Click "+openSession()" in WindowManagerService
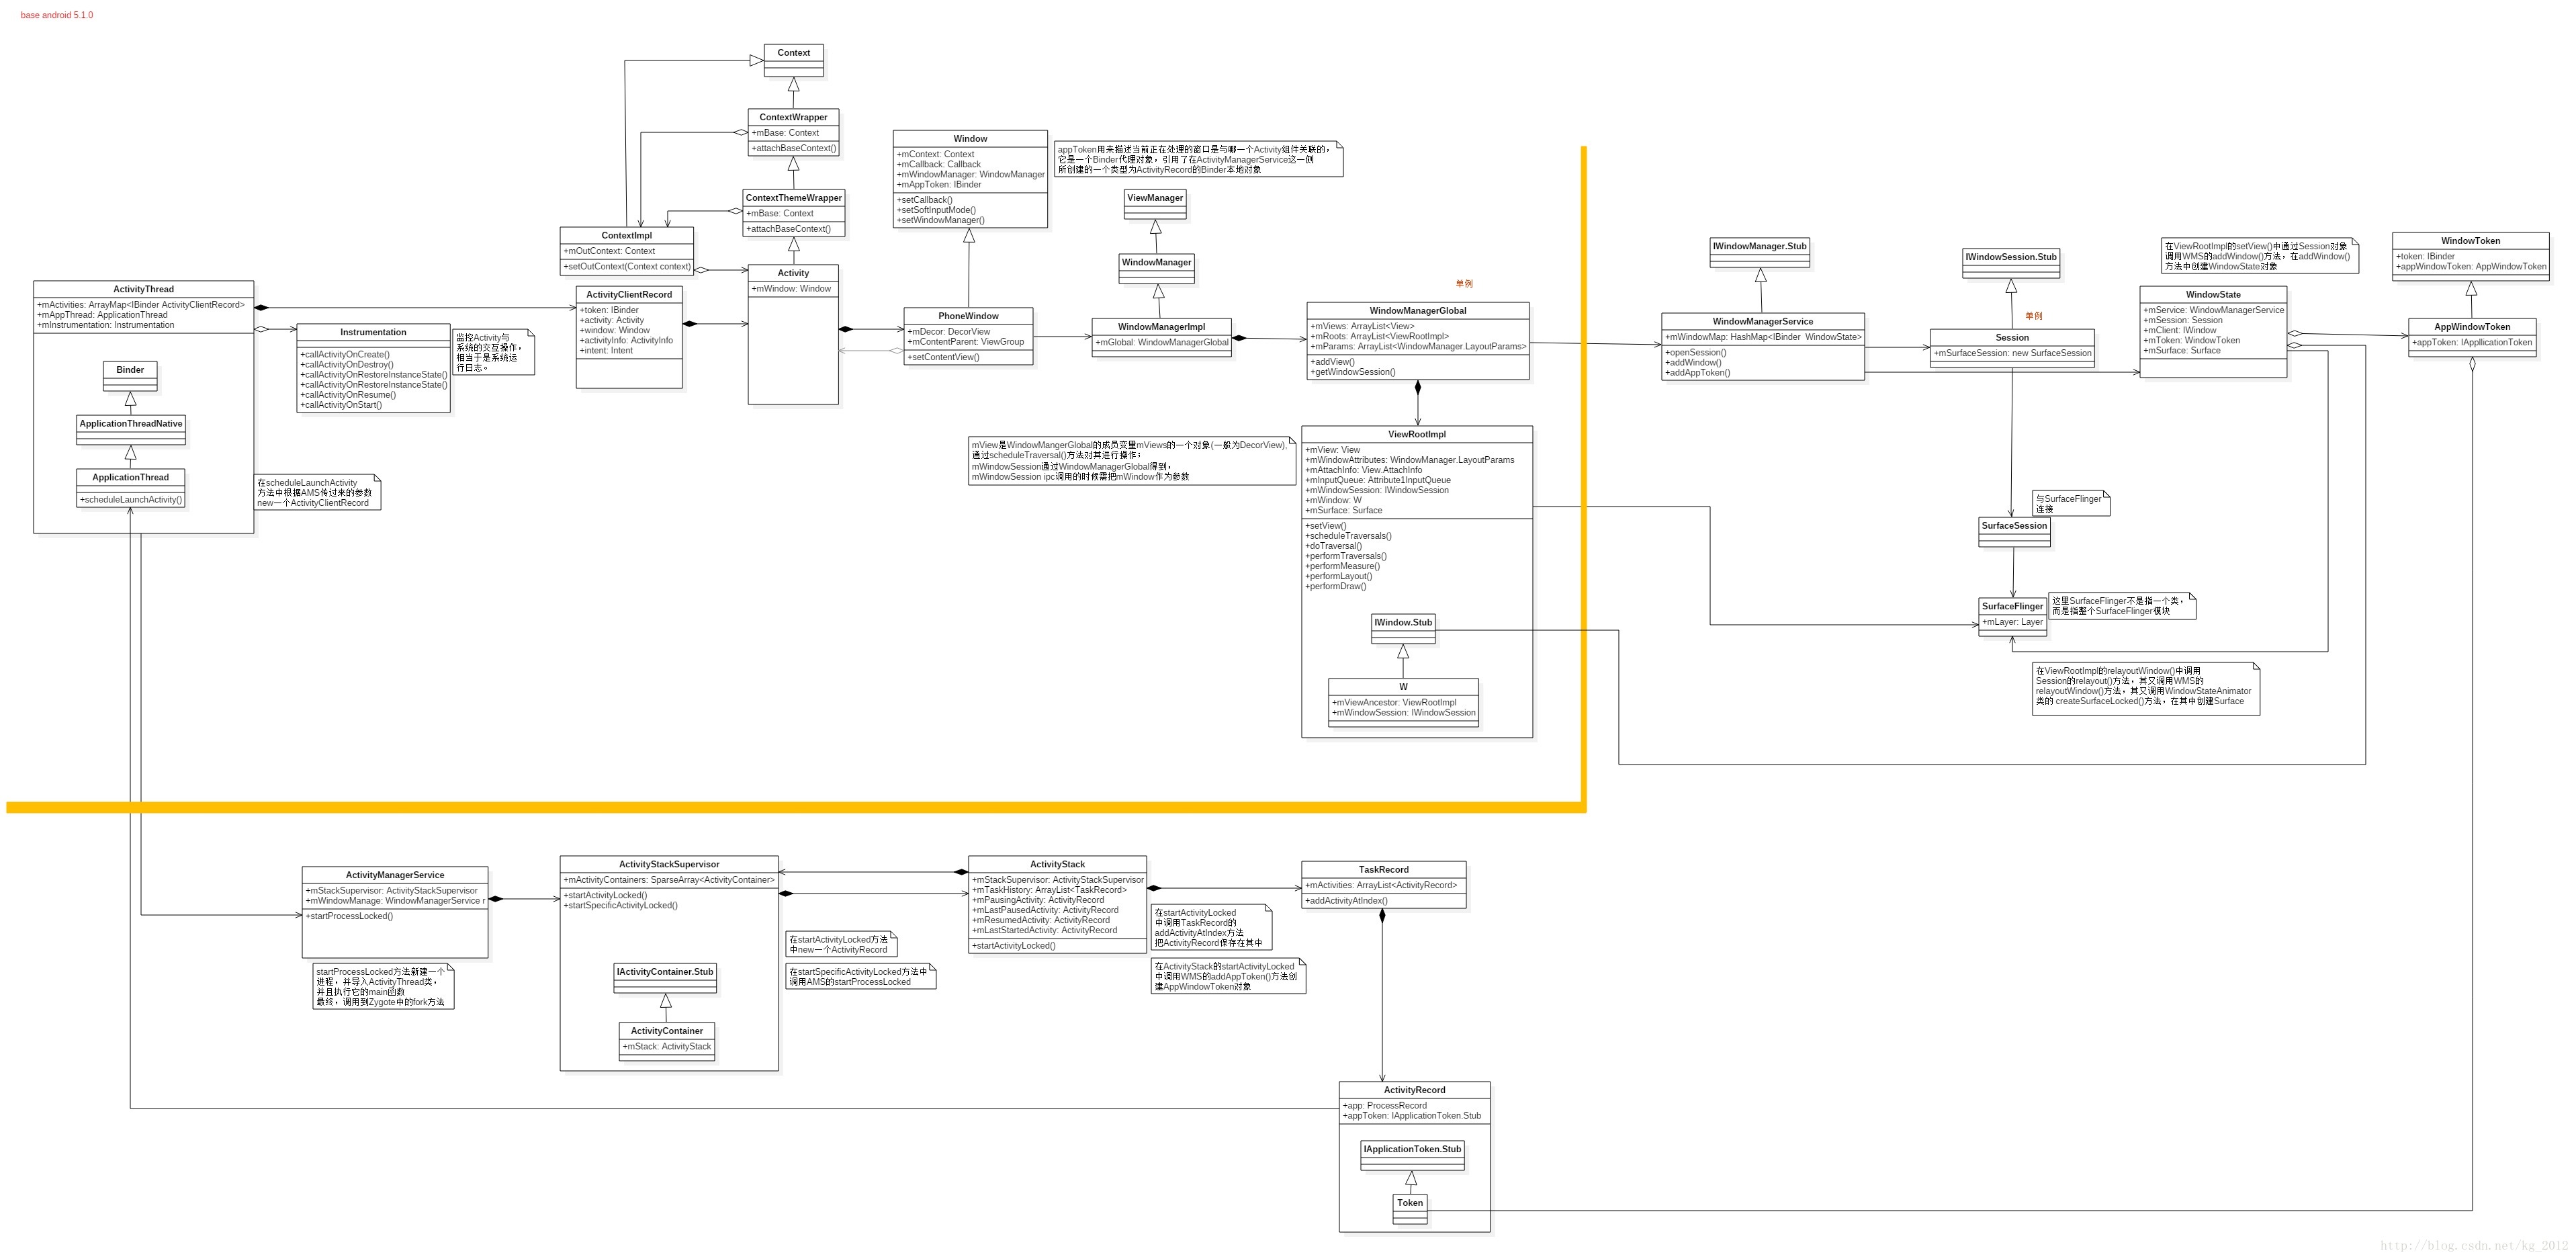 coord(1696,353)
